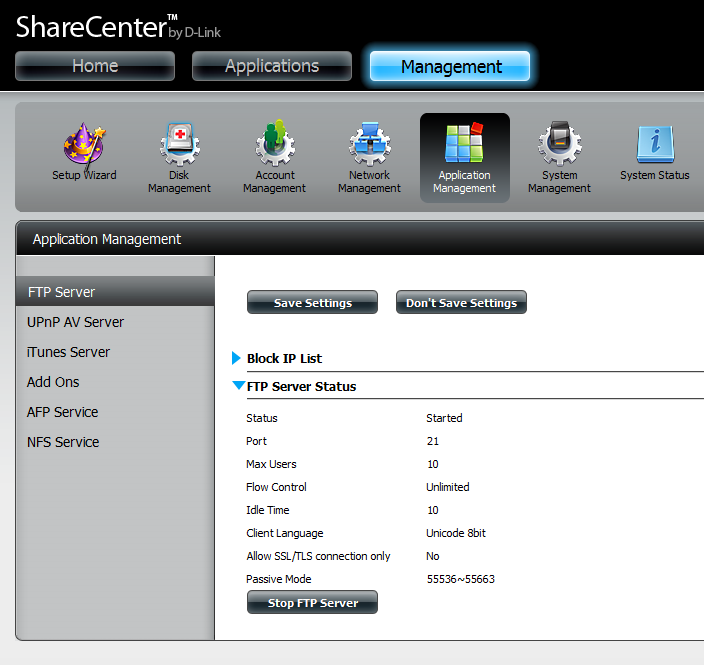Select the Management tab
Screen dimensions: 704x665
tap(450, 66)
